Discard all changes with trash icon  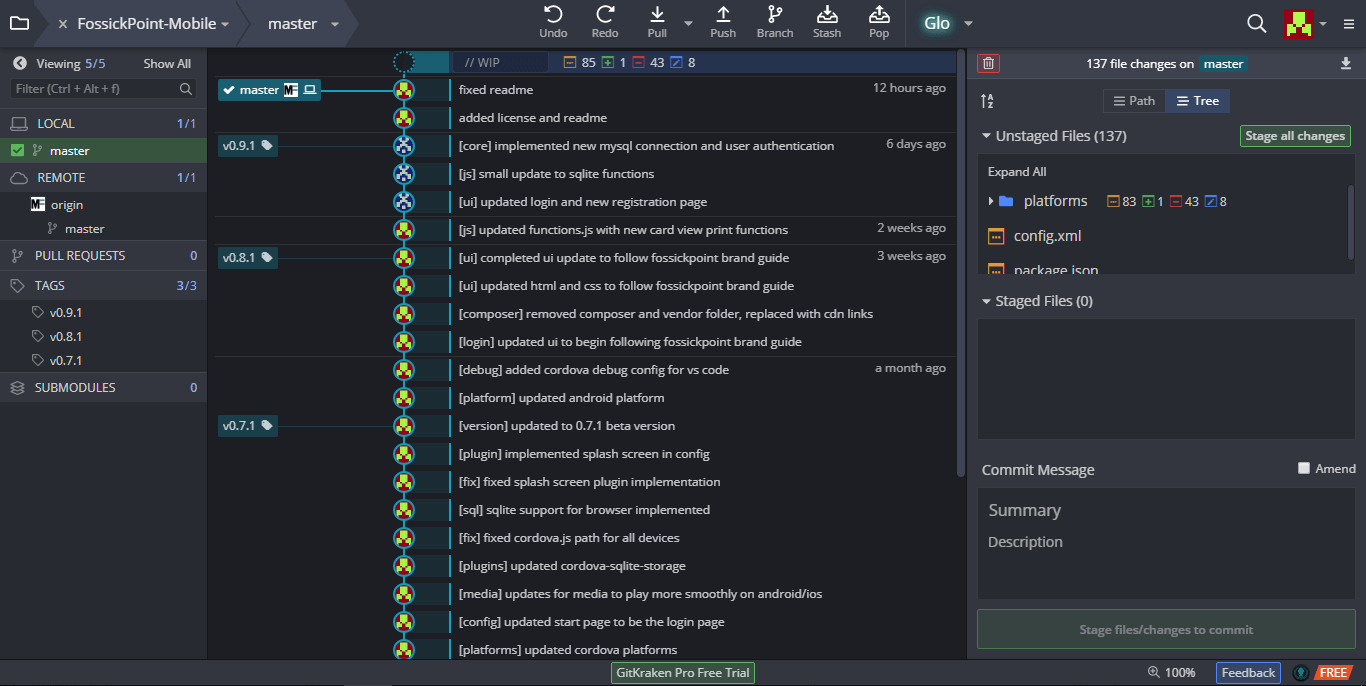(x=989, y=63)
